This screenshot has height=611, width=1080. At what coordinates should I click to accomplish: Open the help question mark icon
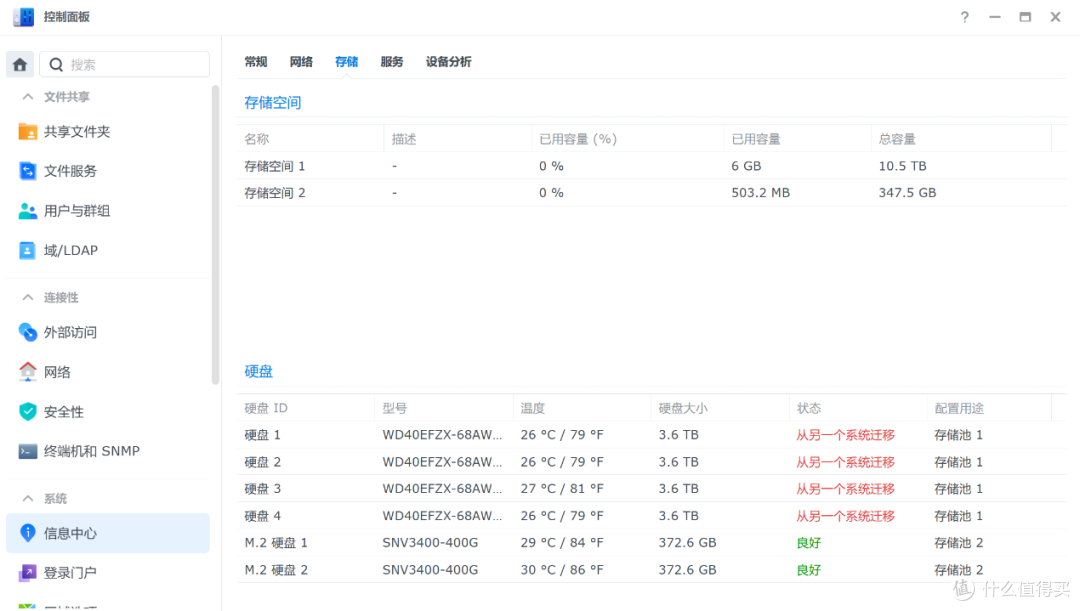(x=964, y=17)
